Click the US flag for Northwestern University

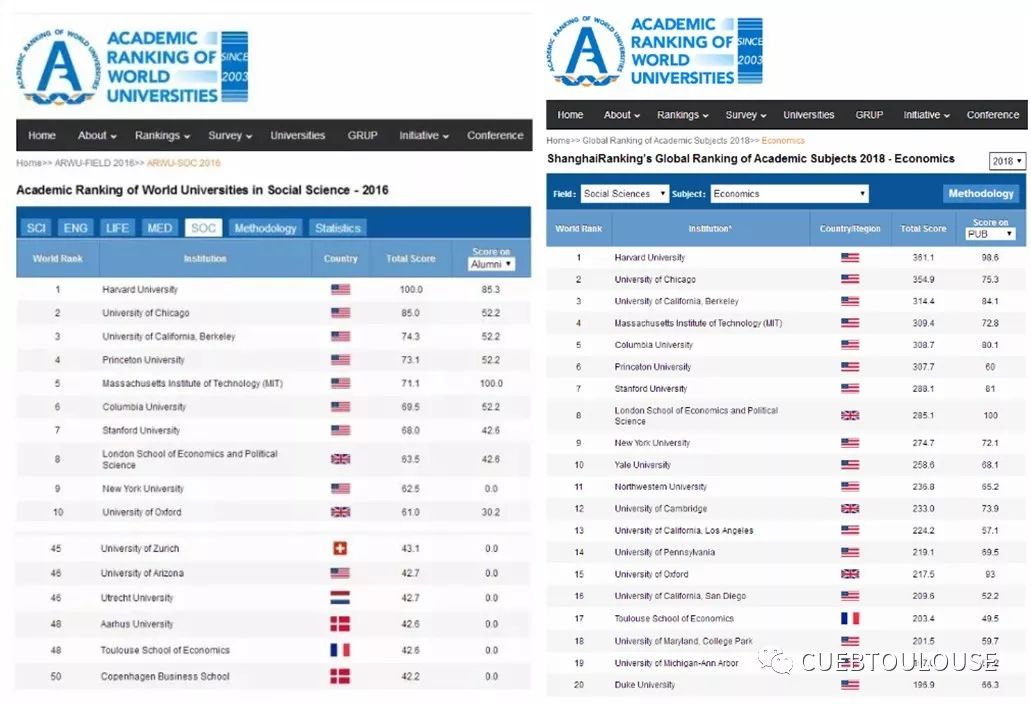(850, 486)
